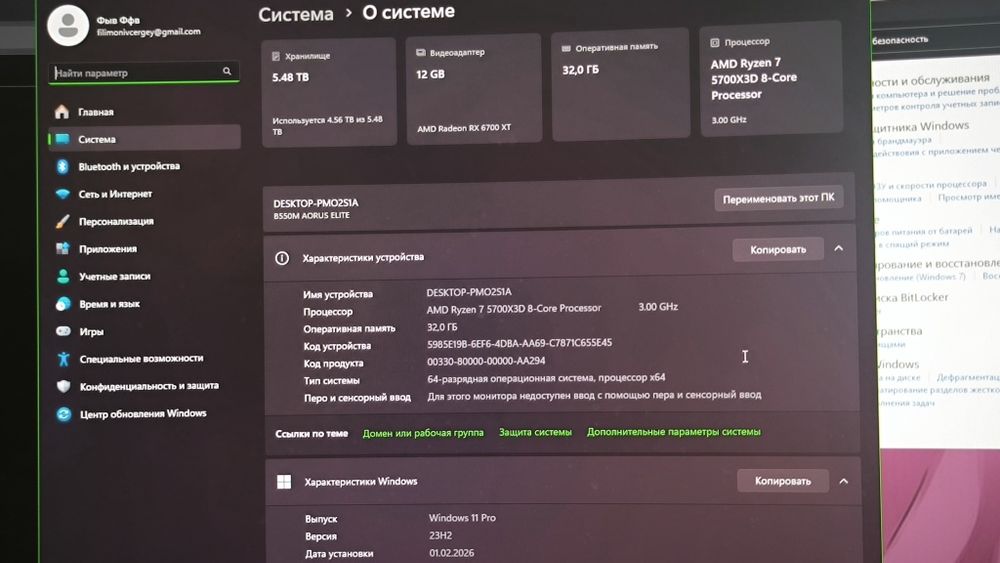
Task: Click Версия value 23H2
Action: click(441, 536)
